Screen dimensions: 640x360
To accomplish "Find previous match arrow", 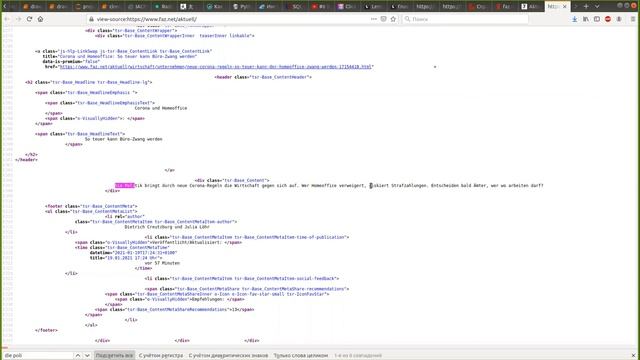I will tap(78, 356).
